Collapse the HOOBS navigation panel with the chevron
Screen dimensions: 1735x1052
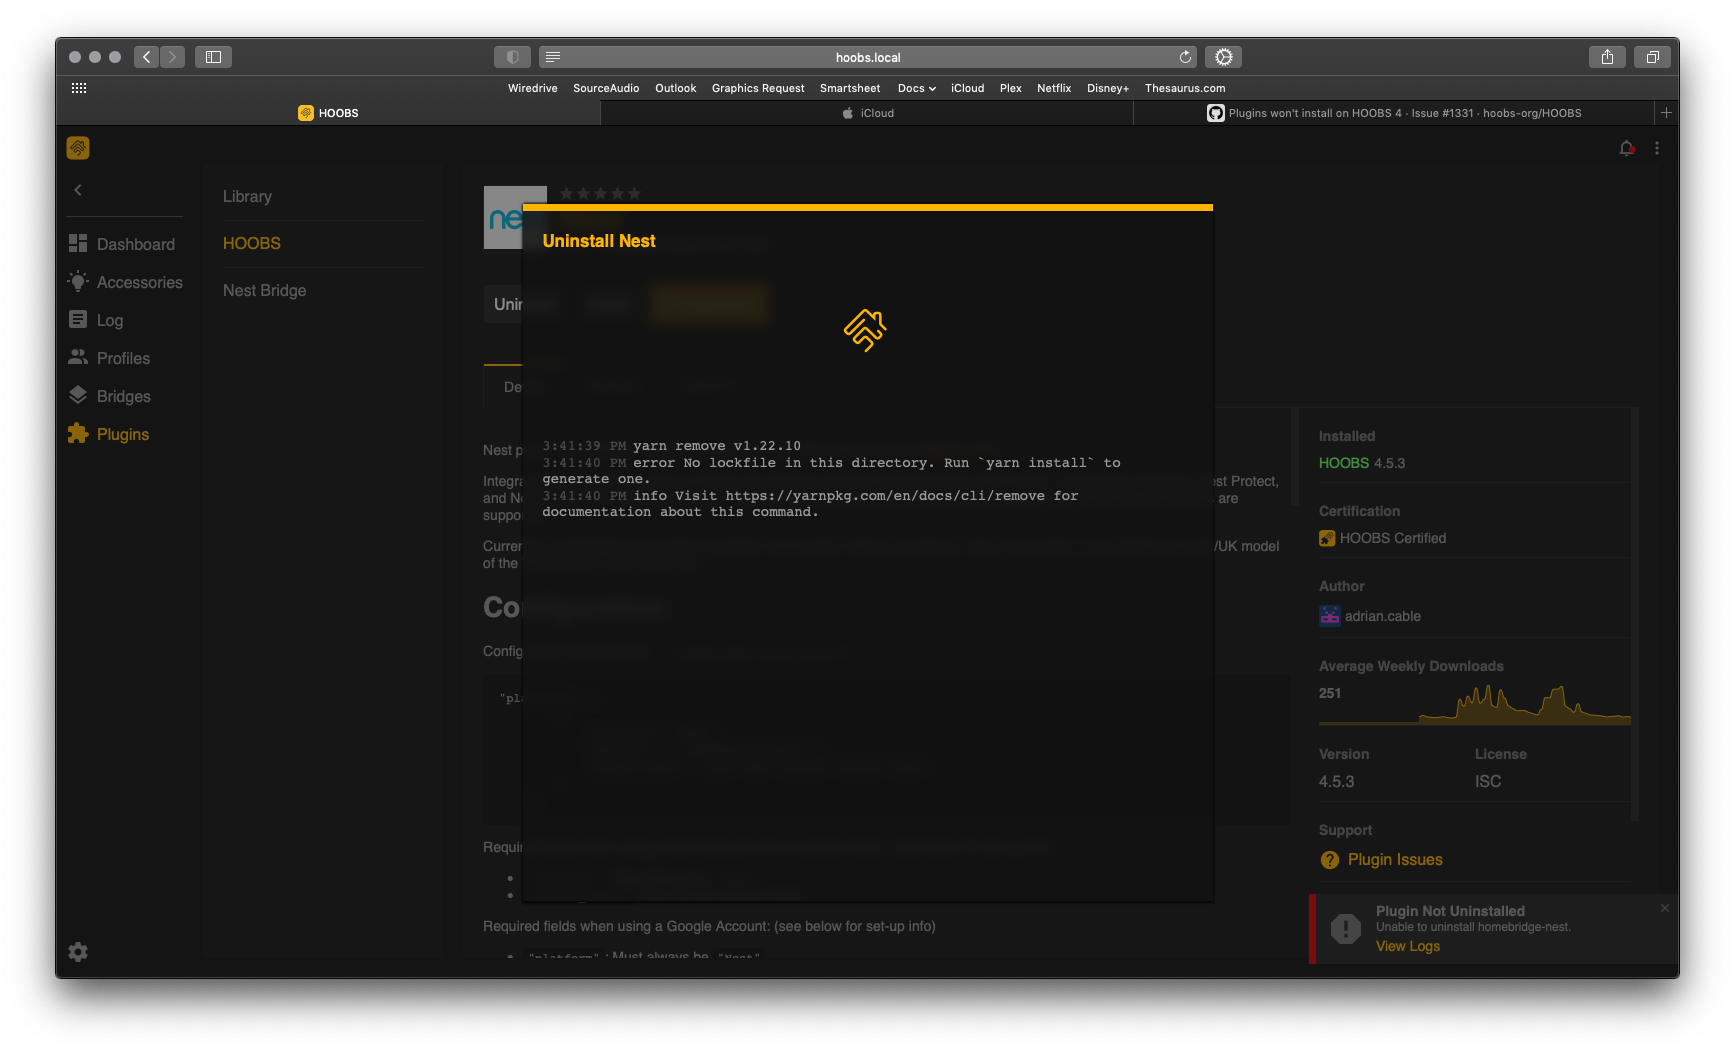(77, 190)
